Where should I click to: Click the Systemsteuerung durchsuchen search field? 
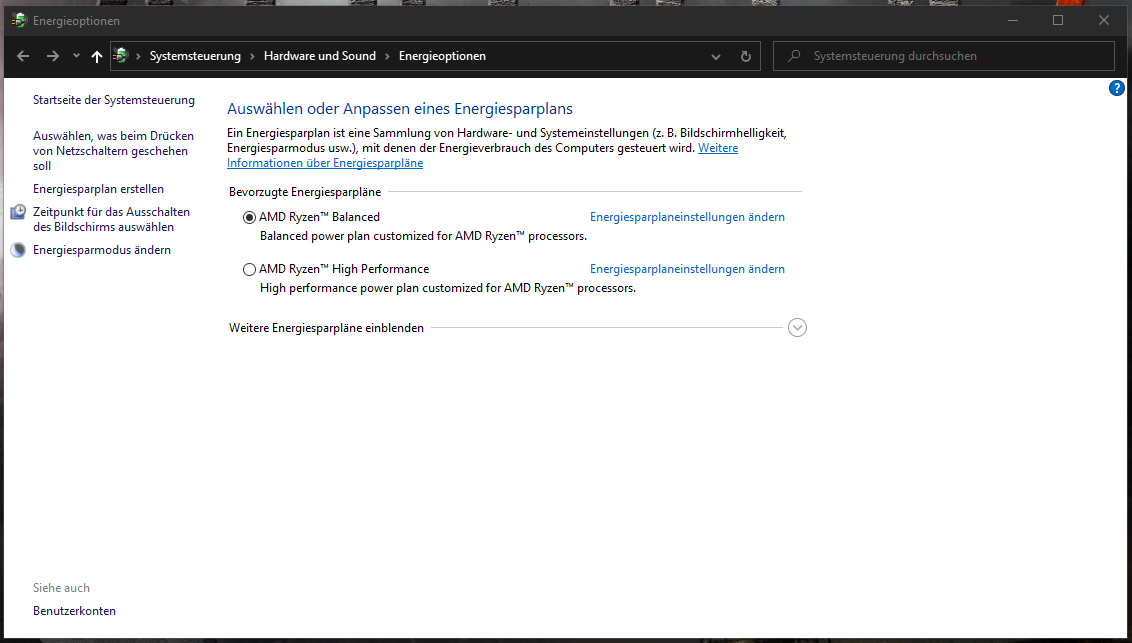pyautogui.click(x=944, y=56)
